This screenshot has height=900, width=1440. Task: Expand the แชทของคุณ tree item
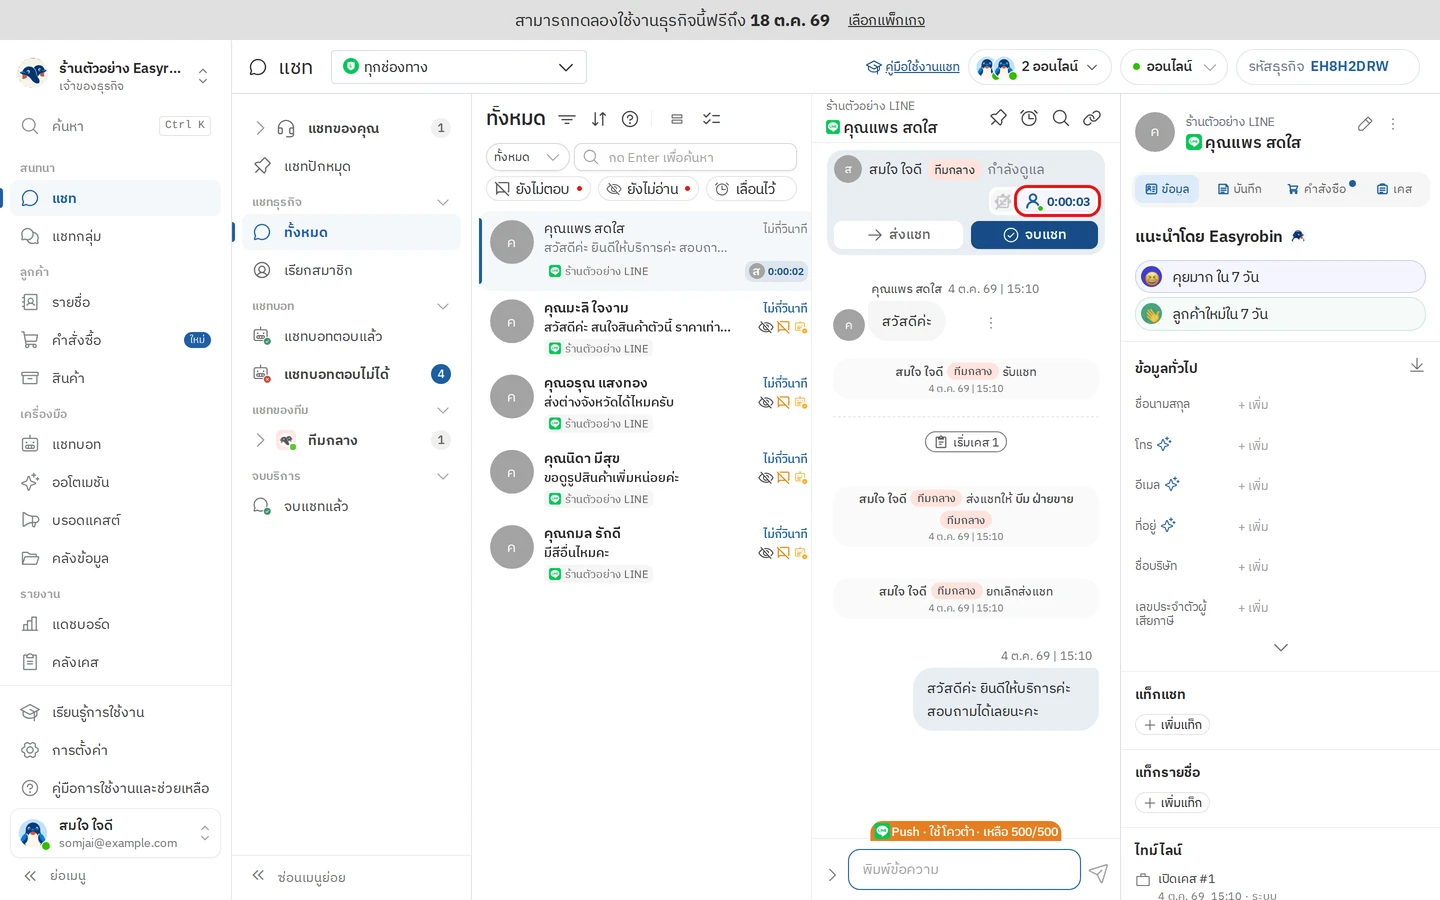point(260,128)
